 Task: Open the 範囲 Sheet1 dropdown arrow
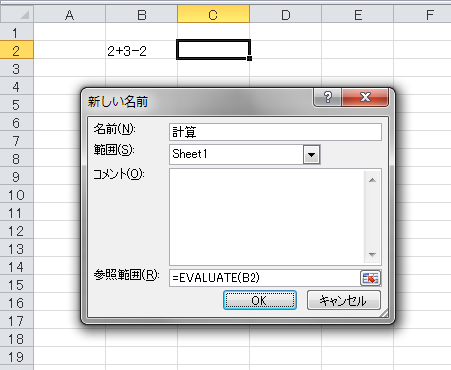click(311, 154)
